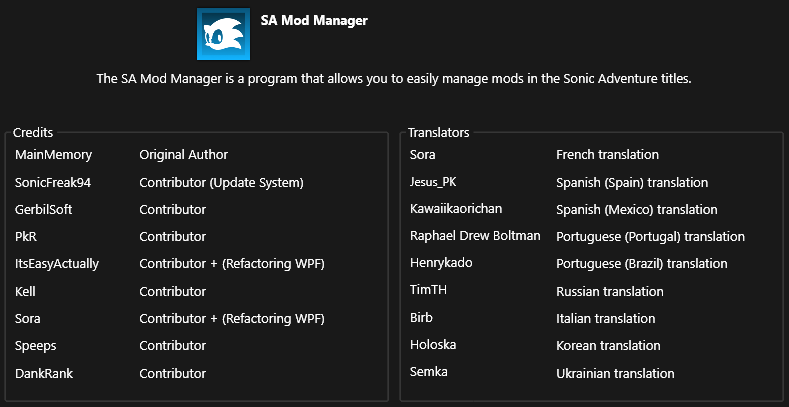Viewport: 789px width, 407px height.
Task: Select DankRank in the Credits list
Action: pyautogui.click(x=44, y=373)
